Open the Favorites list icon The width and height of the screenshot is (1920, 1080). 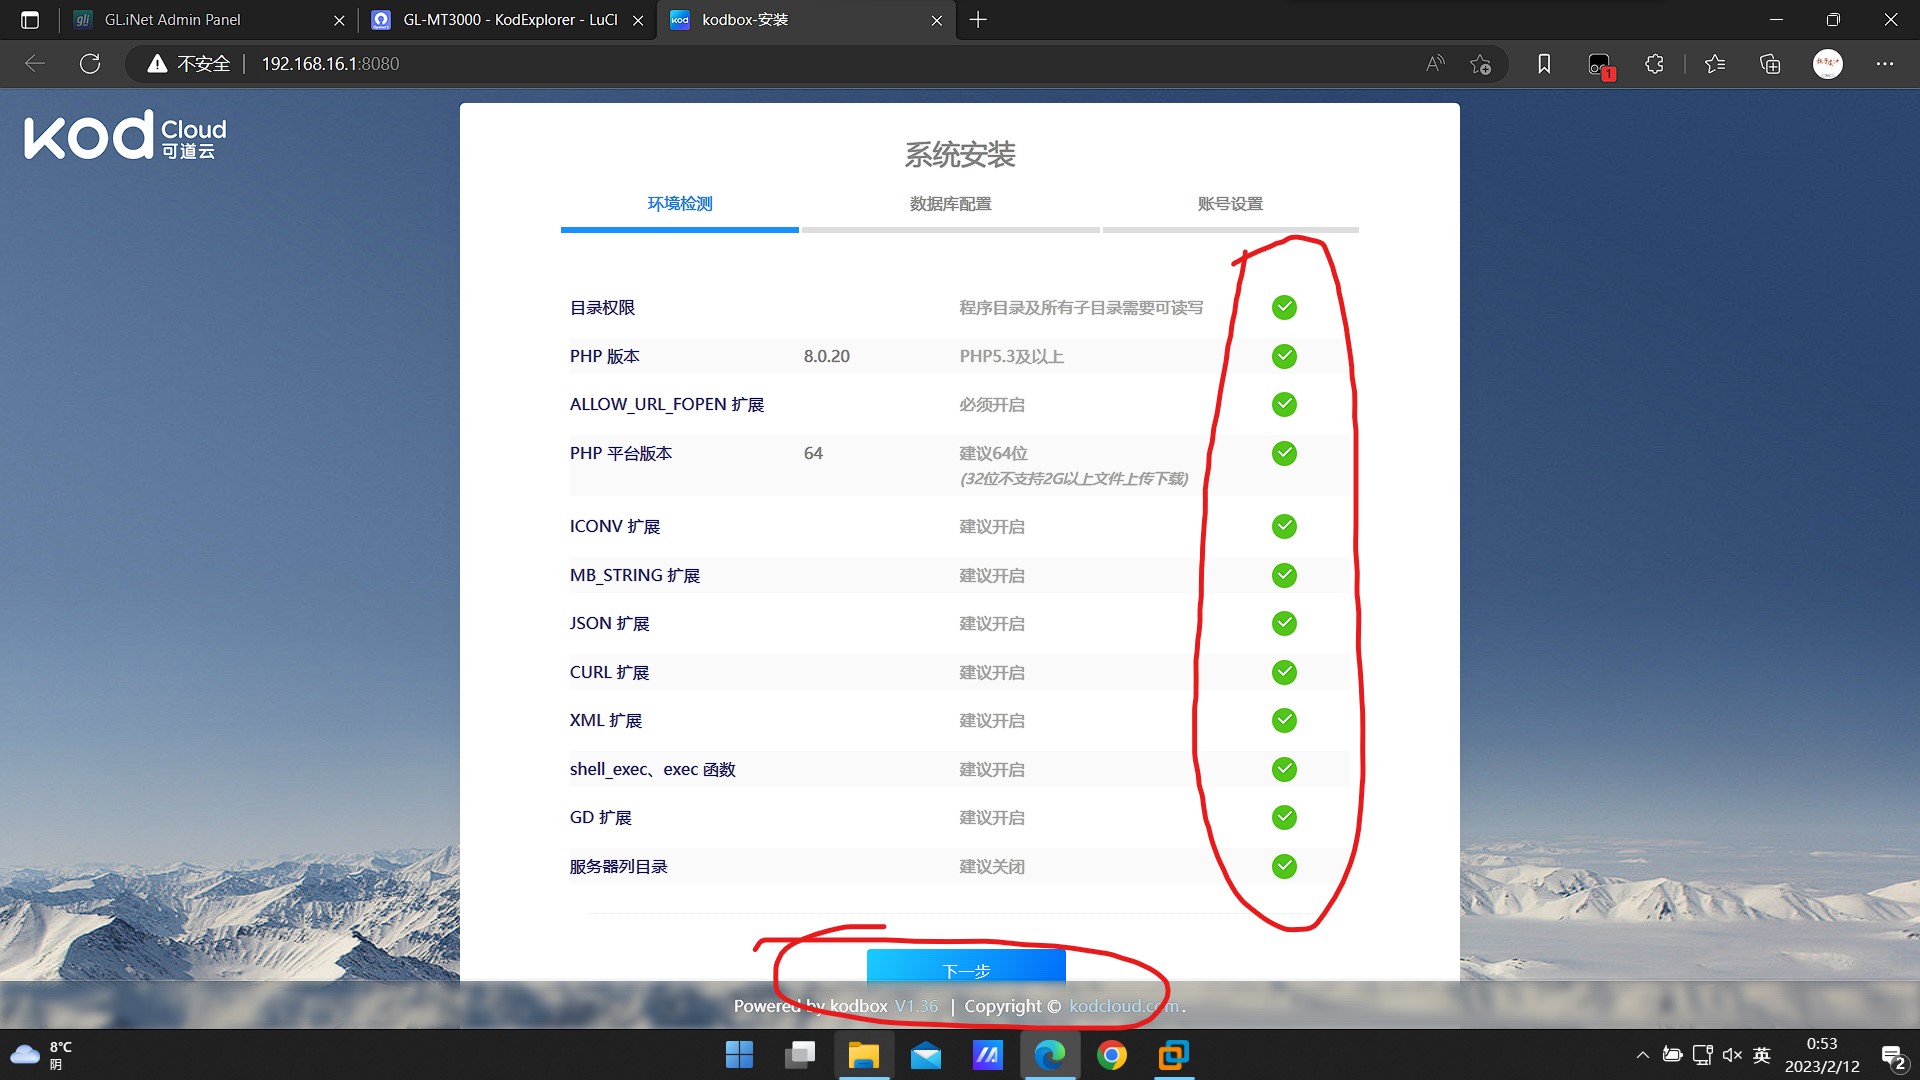tap(1715, 64)
